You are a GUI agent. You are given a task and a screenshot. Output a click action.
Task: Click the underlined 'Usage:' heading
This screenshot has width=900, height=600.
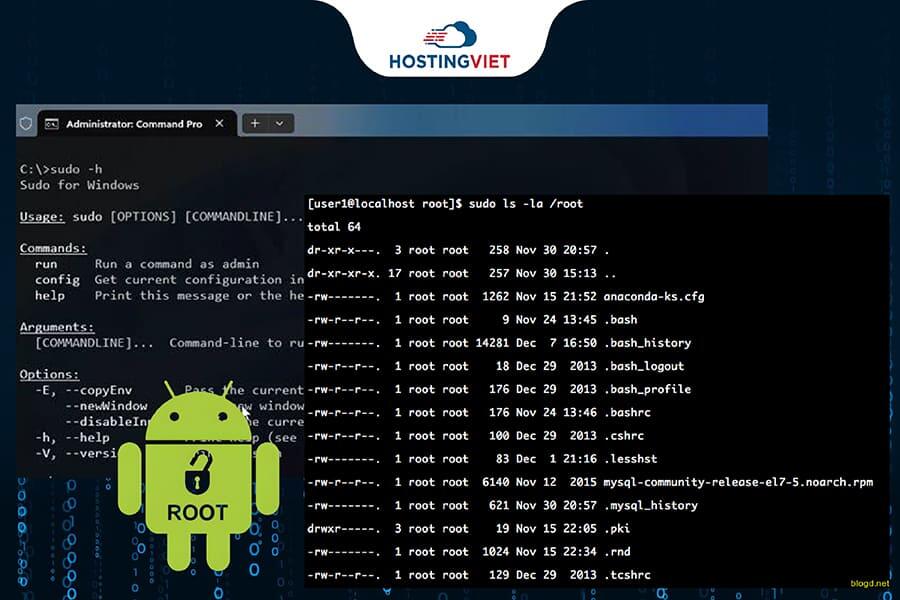point(42,216)
